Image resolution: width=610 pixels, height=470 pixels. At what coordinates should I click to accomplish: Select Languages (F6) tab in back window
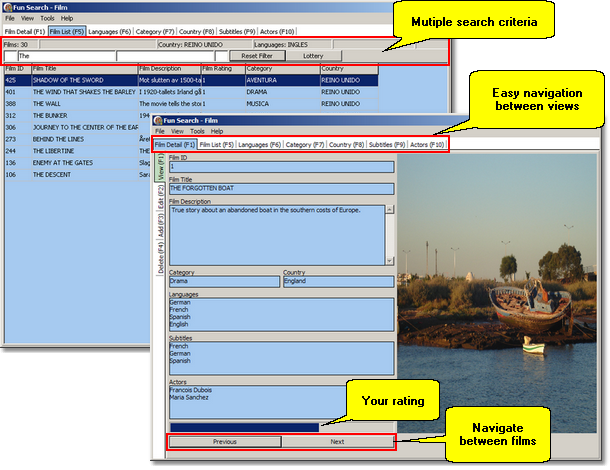click(110, 32)
